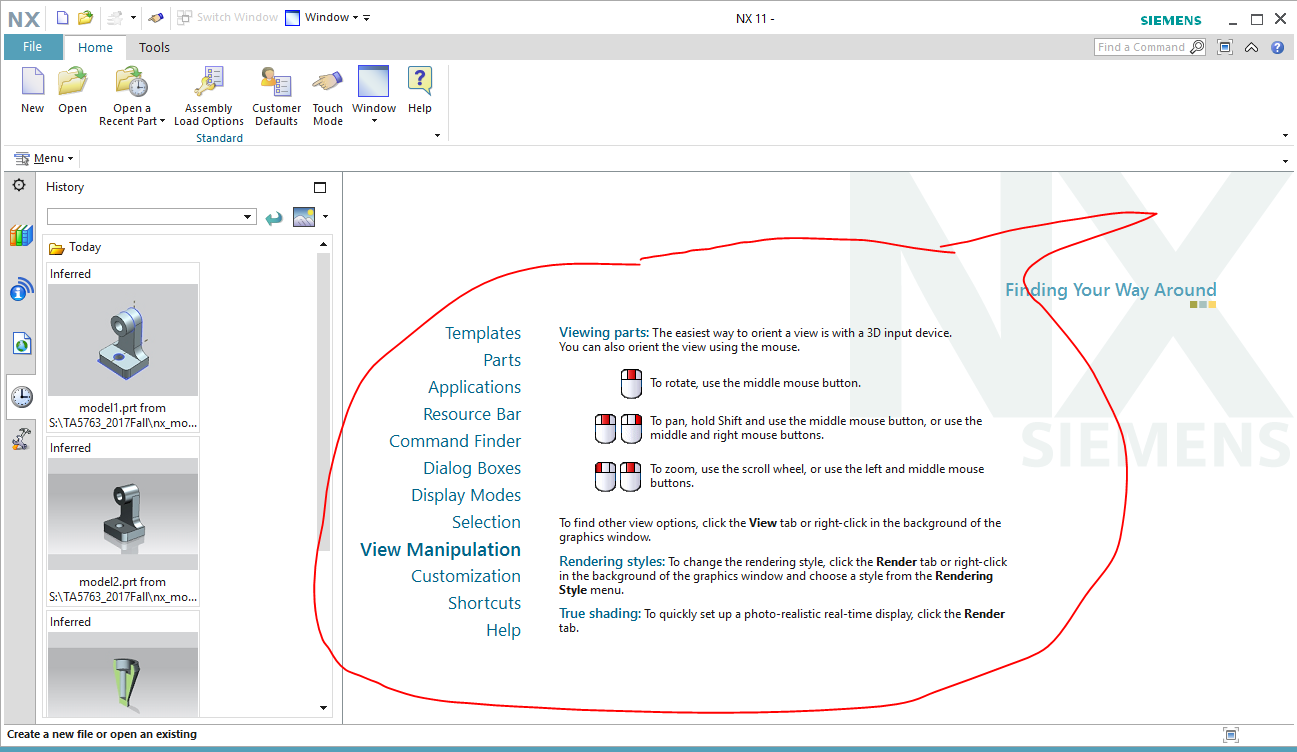This screenshot has width=1297, height=752.
Task: Open the Roles tab in resource bar
Action: [21, 438]
